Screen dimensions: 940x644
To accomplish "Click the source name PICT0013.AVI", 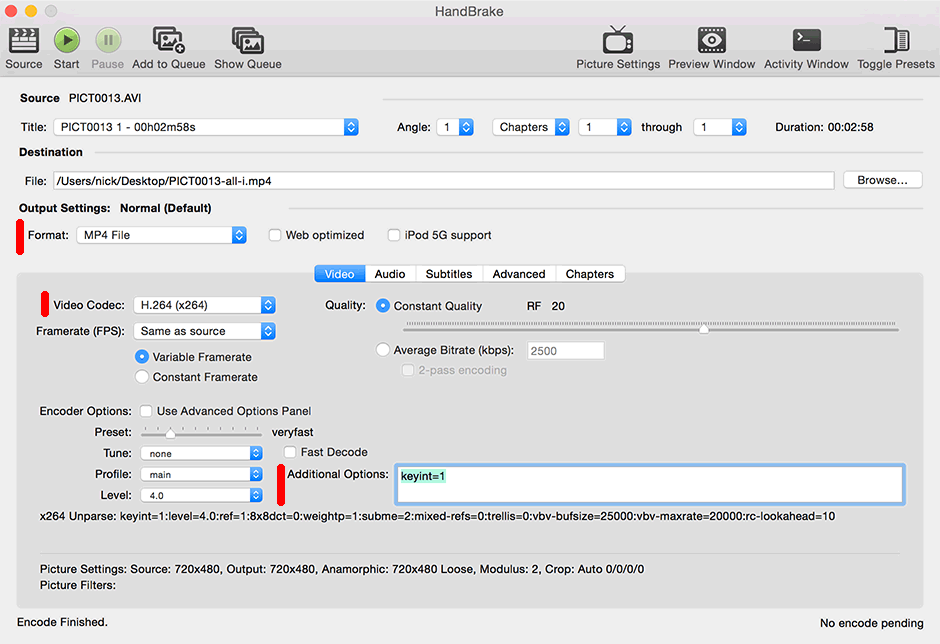I will coord(105,98).
